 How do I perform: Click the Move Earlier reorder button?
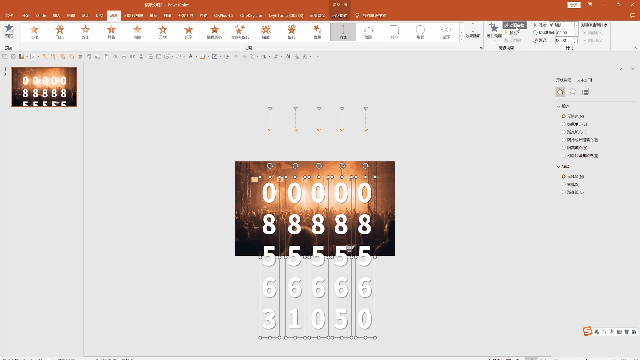[x=593, y=33]
